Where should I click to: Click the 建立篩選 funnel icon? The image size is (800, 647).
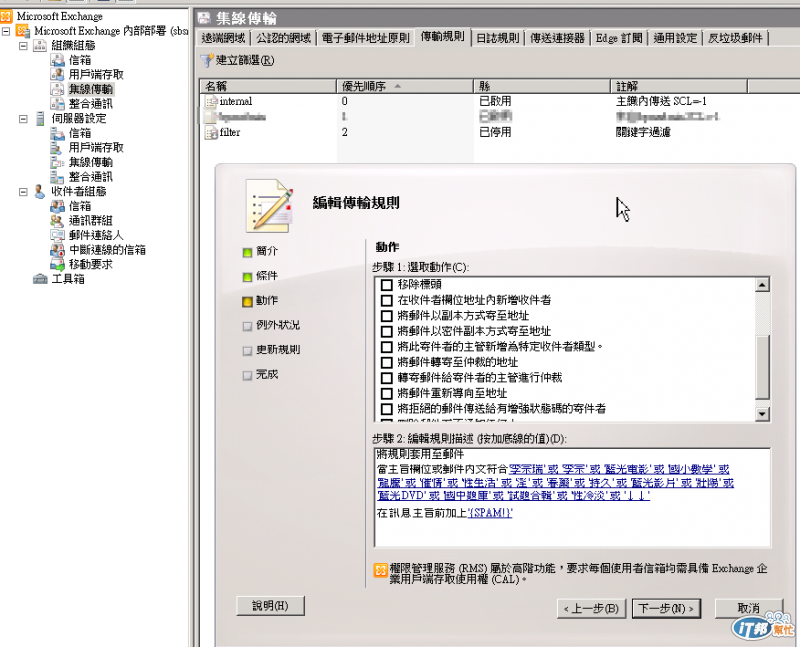tap(207, 61)
